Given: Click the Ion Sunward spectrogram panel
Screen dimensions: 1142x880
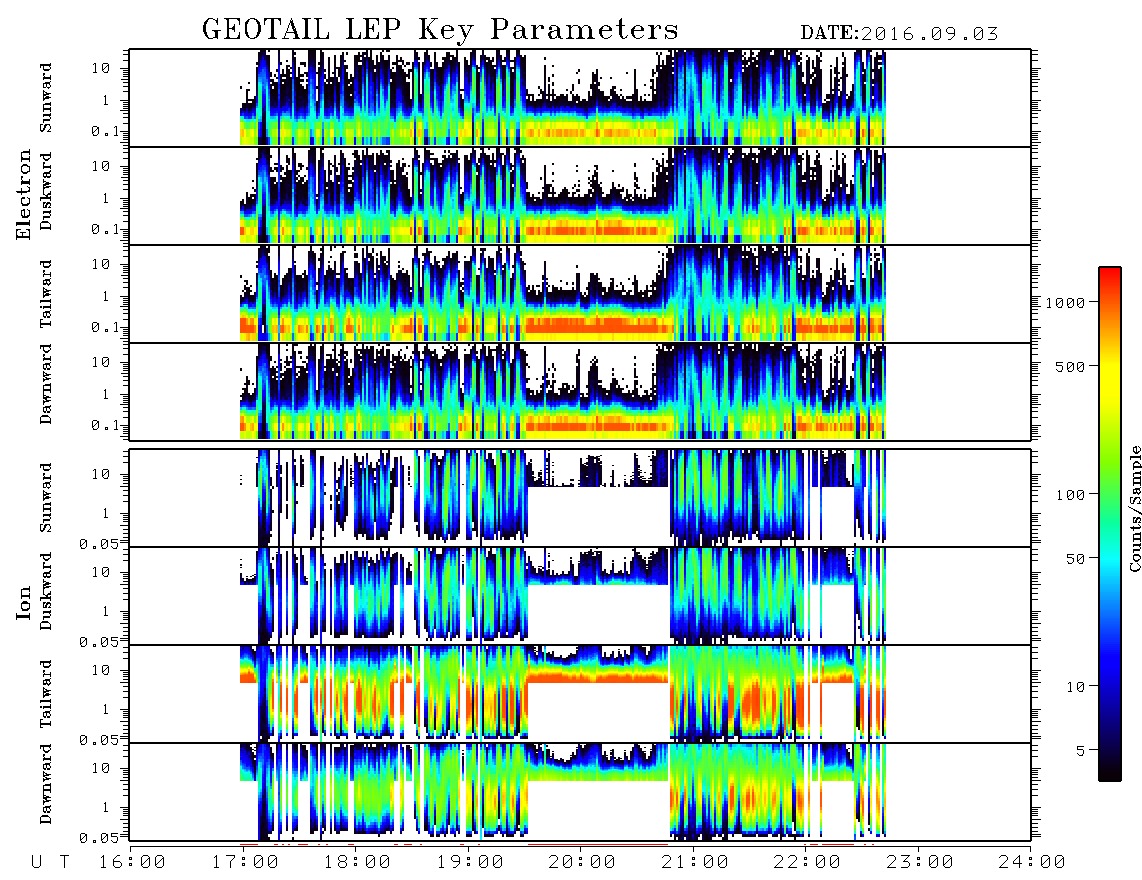Looking at the screenshot, I should pos(580,498).
